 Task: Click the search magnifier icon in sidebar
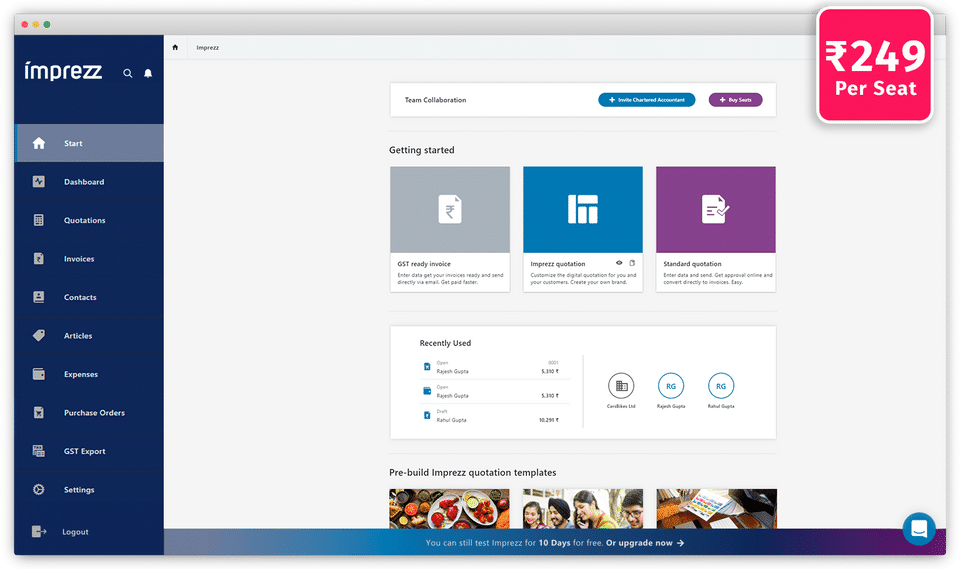coord(127,73)
